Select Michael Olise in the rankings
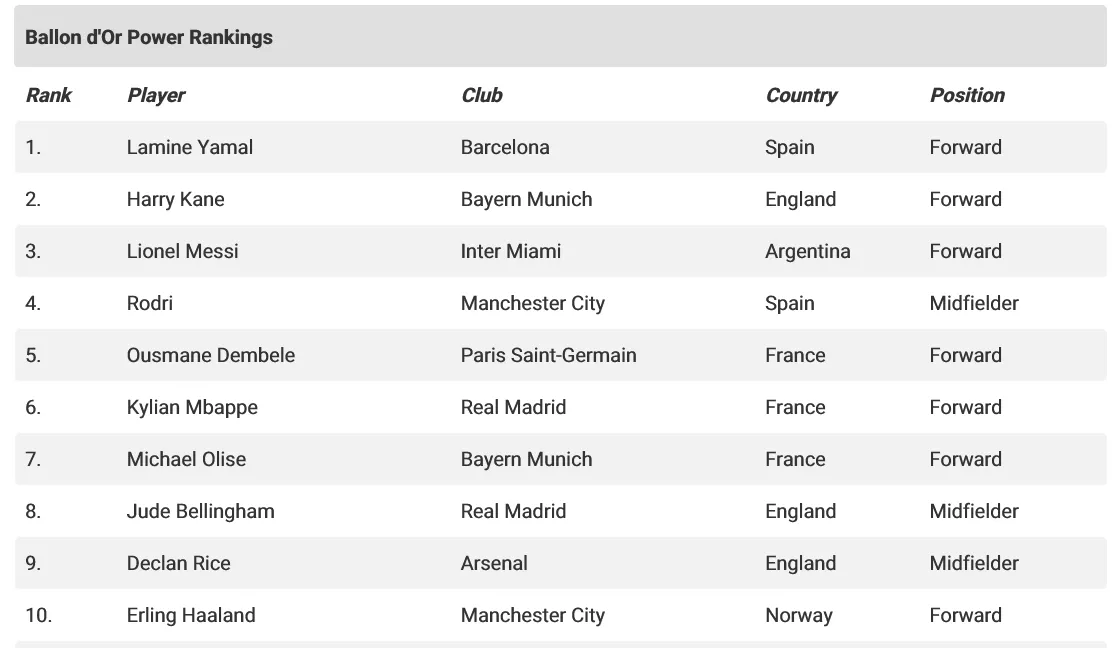1117x648 pixels. [x=187, y=459]
